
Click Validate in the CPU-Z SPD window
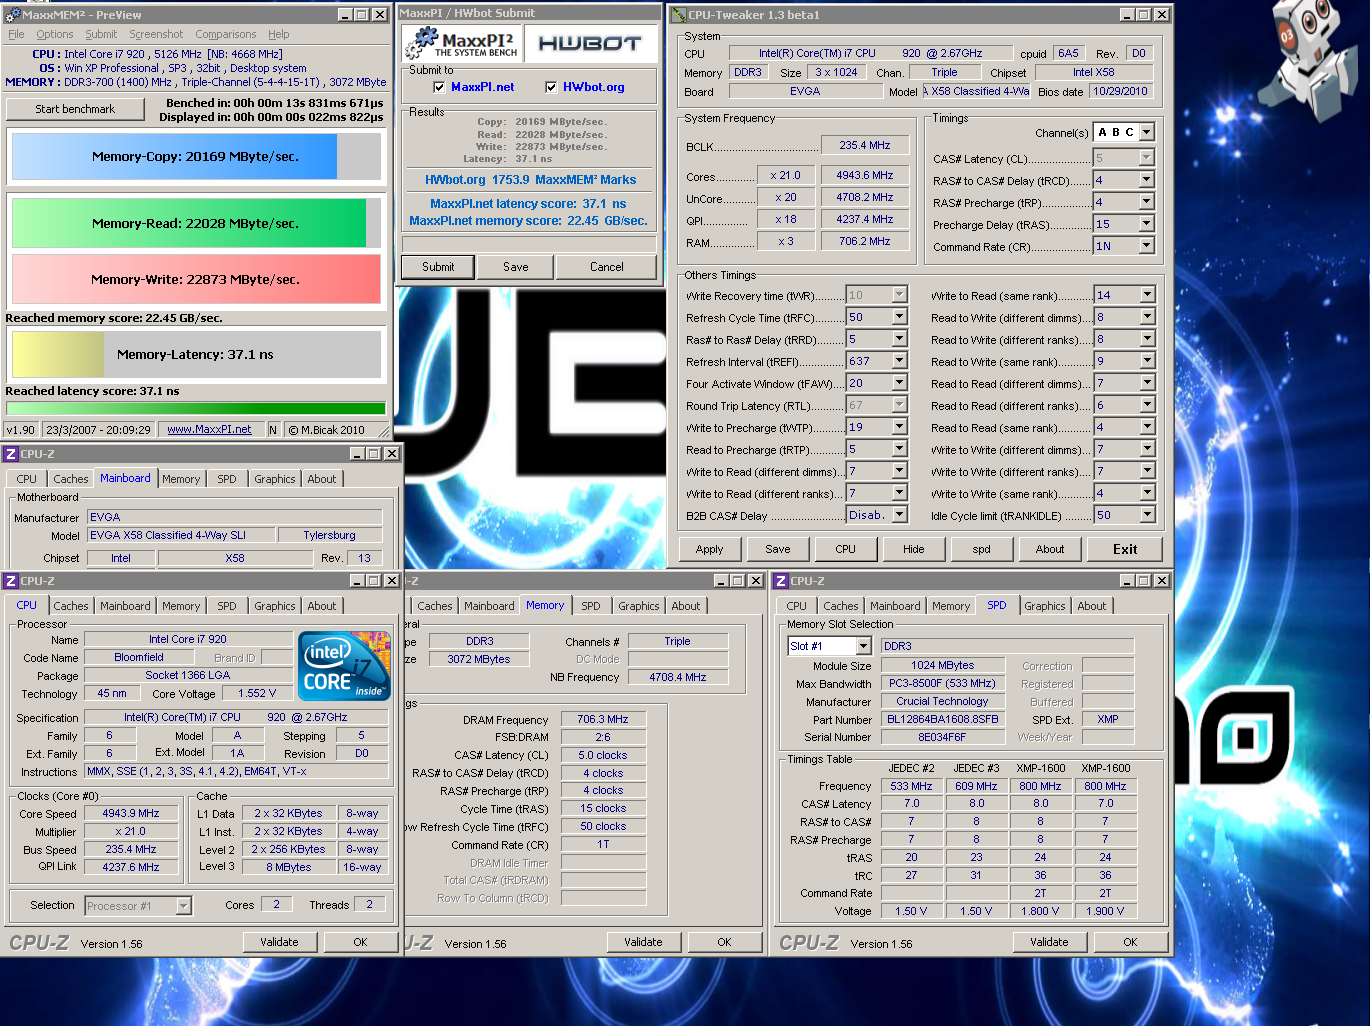coord(1049,942)
